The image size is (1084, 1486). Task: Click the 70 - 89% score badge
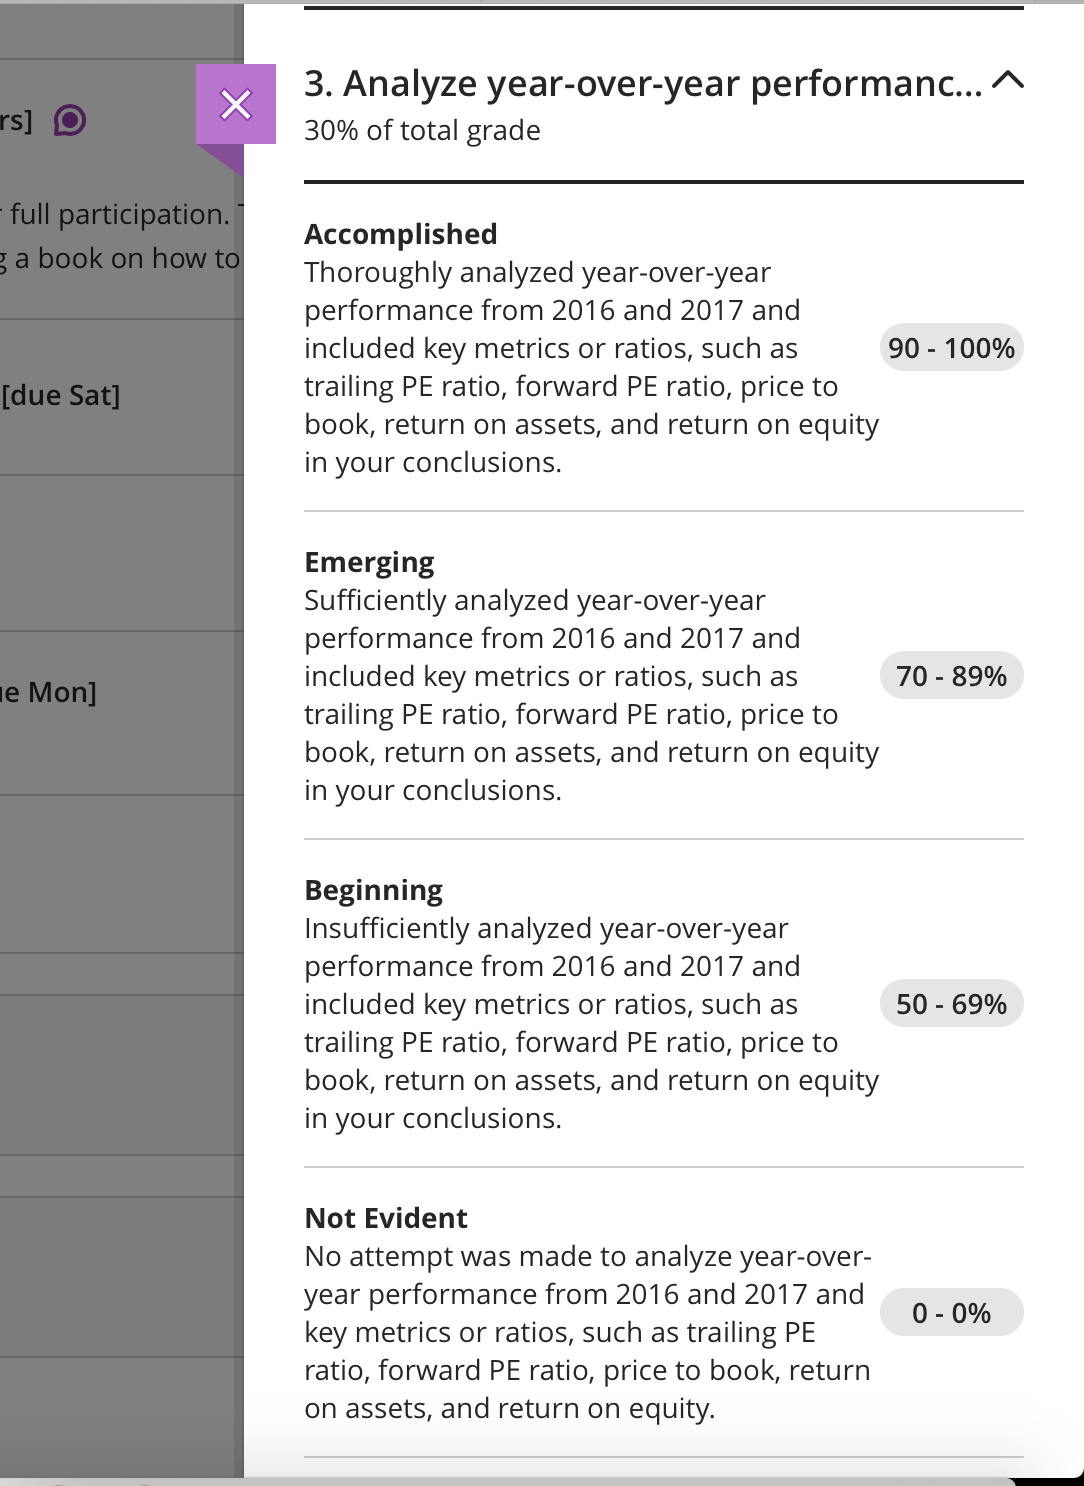pyautogui.click(x=952, y=676)
